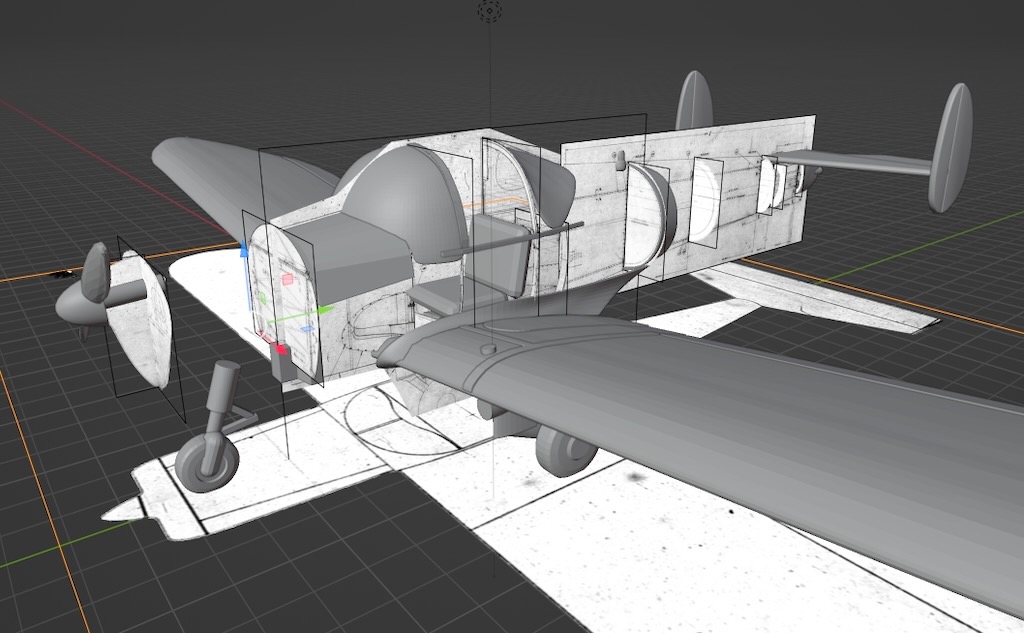Select the far right vertical tail fin

pos(950,148)
